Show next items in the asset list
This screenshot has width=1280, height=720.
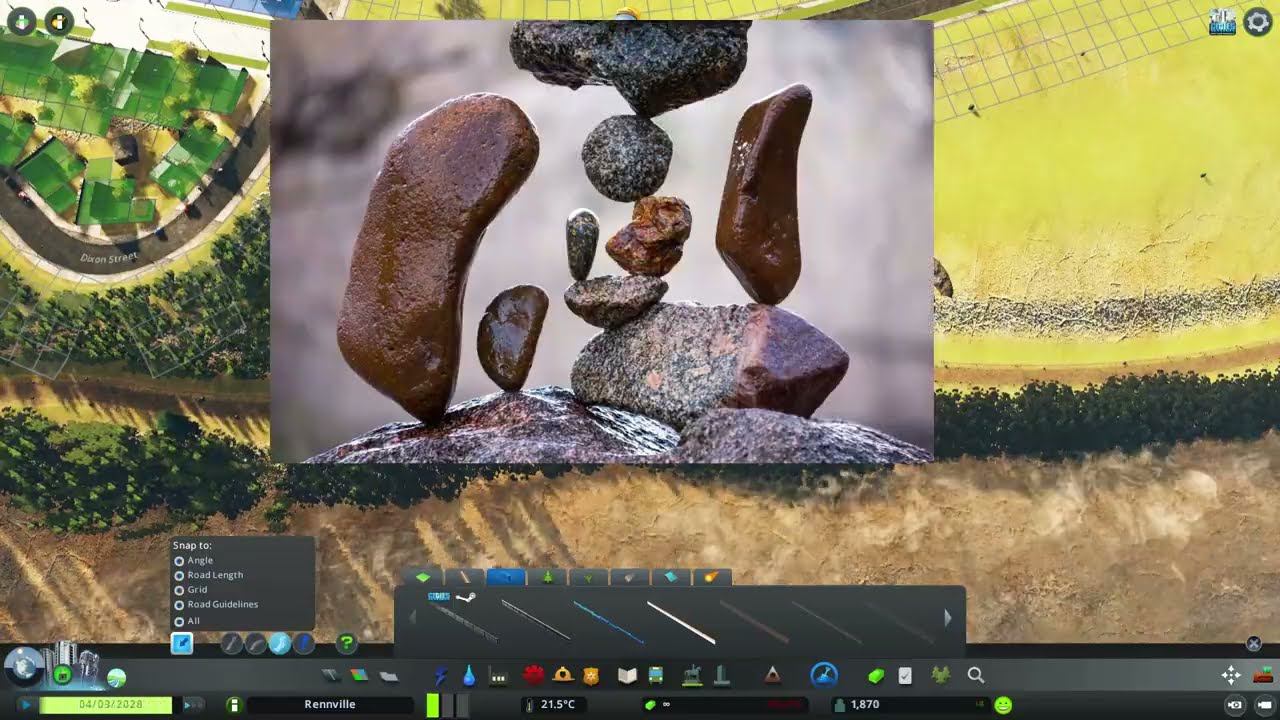point(948,618)
